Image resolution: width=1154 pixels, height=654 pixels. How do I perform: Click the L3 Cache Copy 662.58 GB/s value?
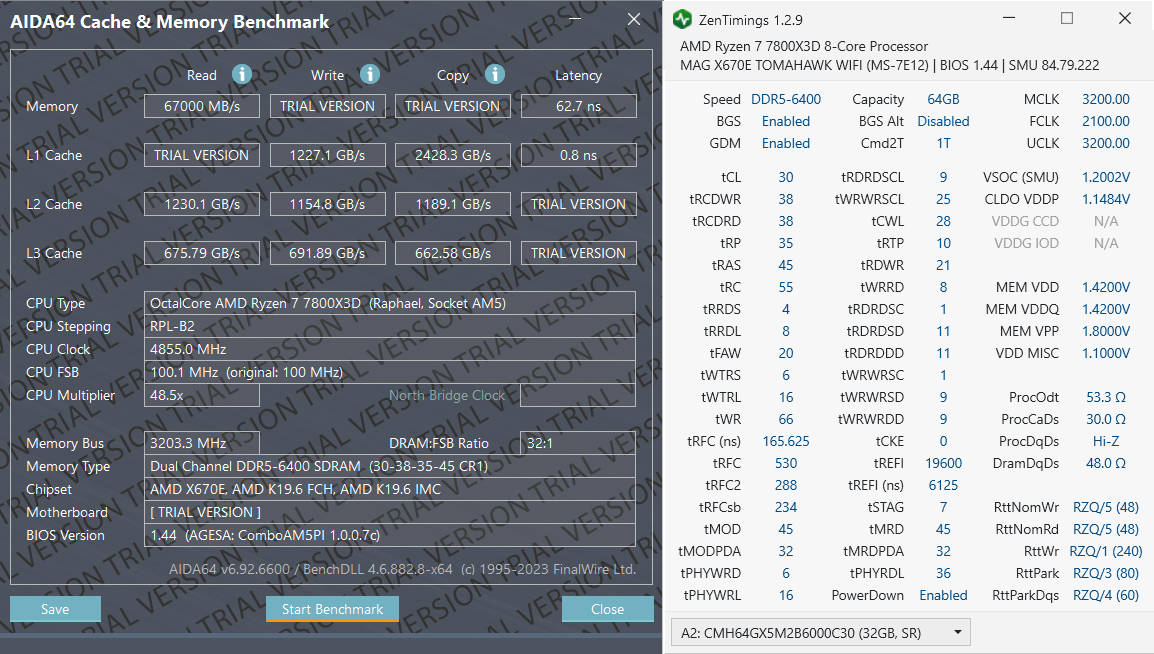[x=453, y=253]
